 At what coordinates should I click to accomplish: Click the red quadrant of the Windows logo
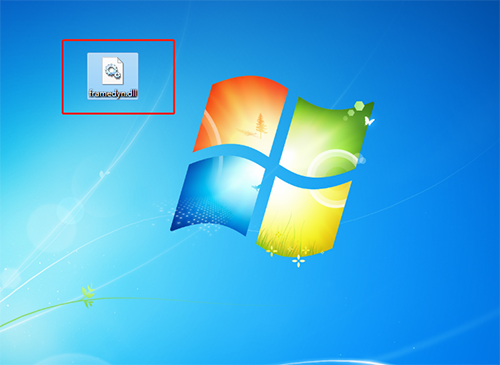(240, 115)
